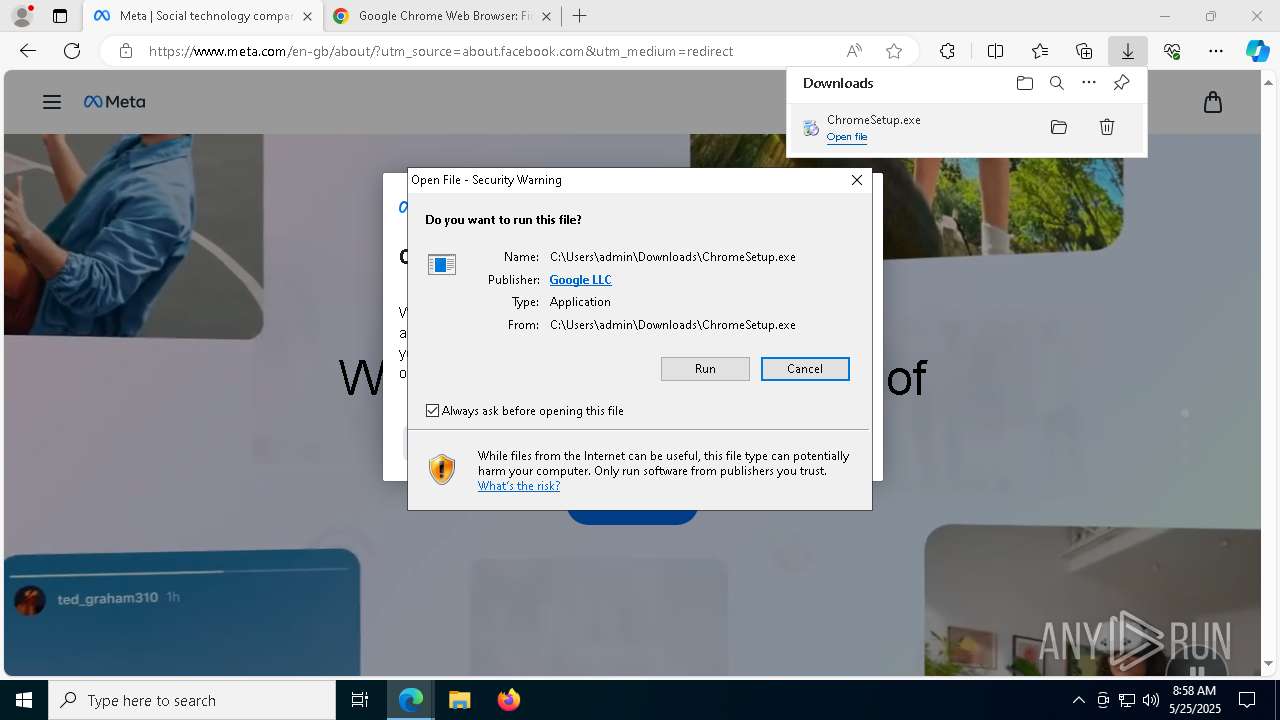Open more options in Downloads panel

(x=1089, y=83)
